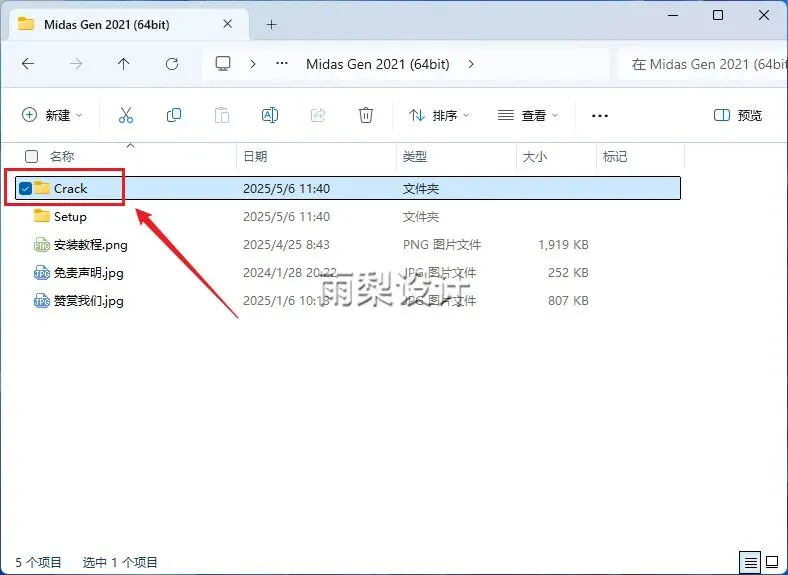Screen dimensions: 788x575
Task: Expand the chevron after the PC icon
Action: pyautogui.click(x=253, y=64)
